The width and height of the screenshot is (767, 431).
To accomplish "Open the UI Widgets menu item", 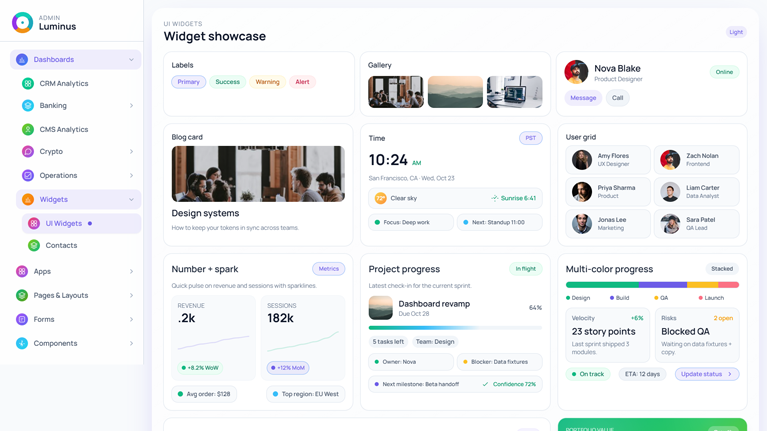I will [64, 223].
